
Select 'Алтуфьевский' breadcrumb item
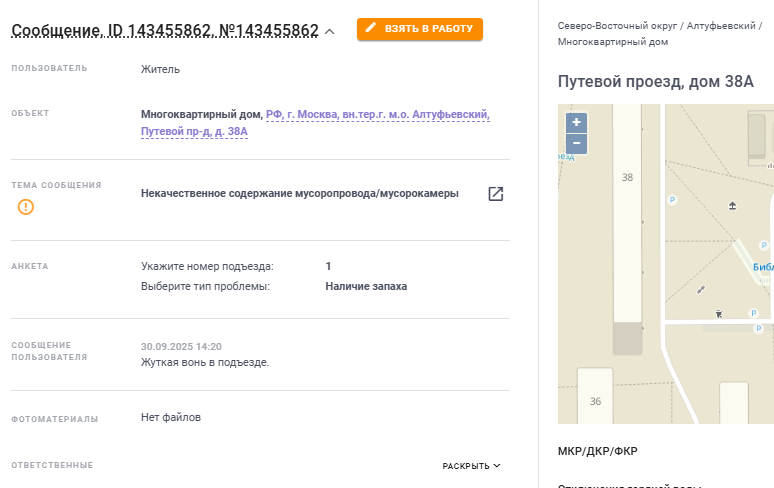[720, 25]
